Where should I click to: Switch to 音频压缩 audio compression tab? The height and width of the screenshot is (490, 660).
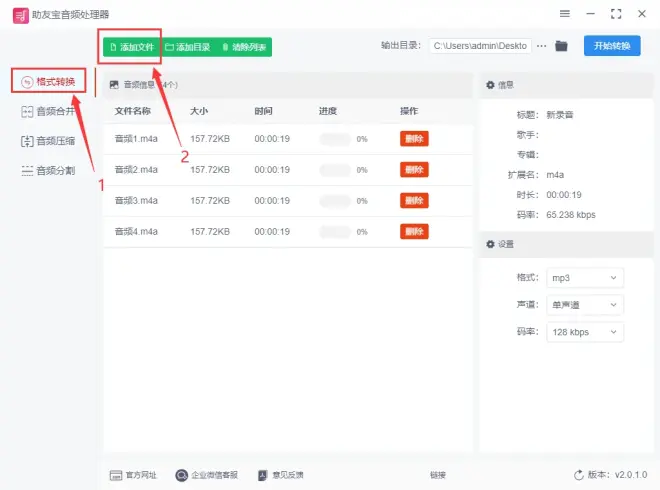click(x=48, y=141)
